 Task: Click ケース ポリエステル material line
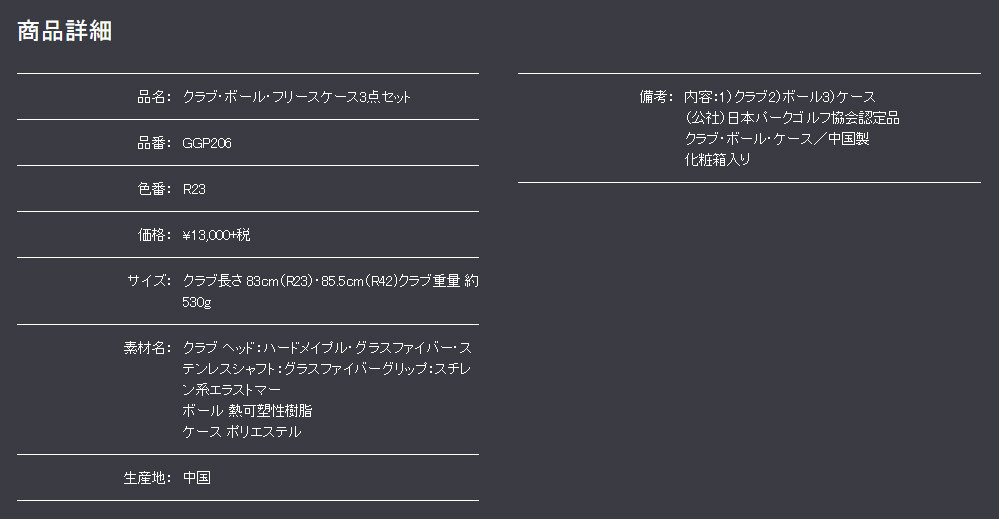click(241, 432)
